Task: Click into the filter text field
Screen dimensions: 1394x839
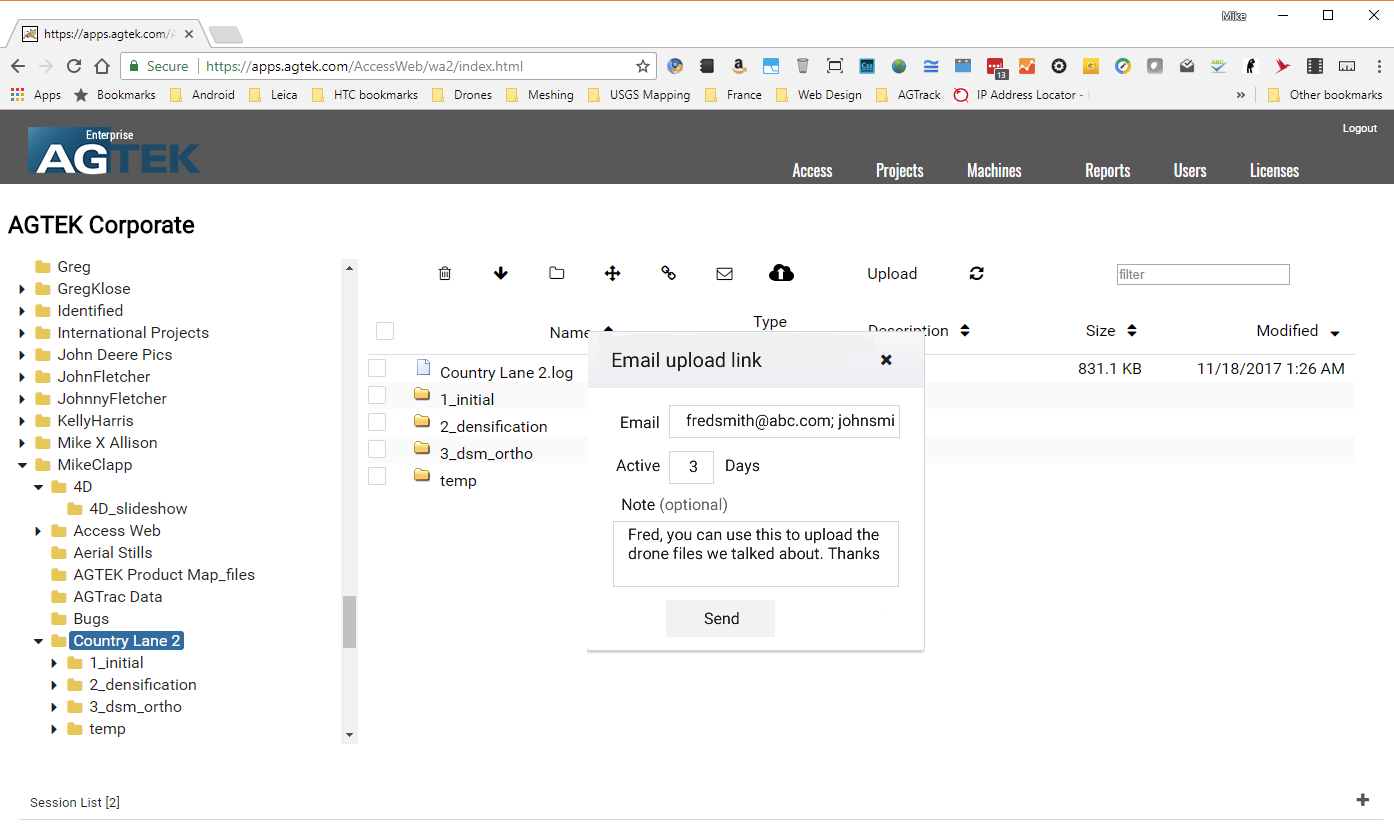Action: [x=1202, y=274]
